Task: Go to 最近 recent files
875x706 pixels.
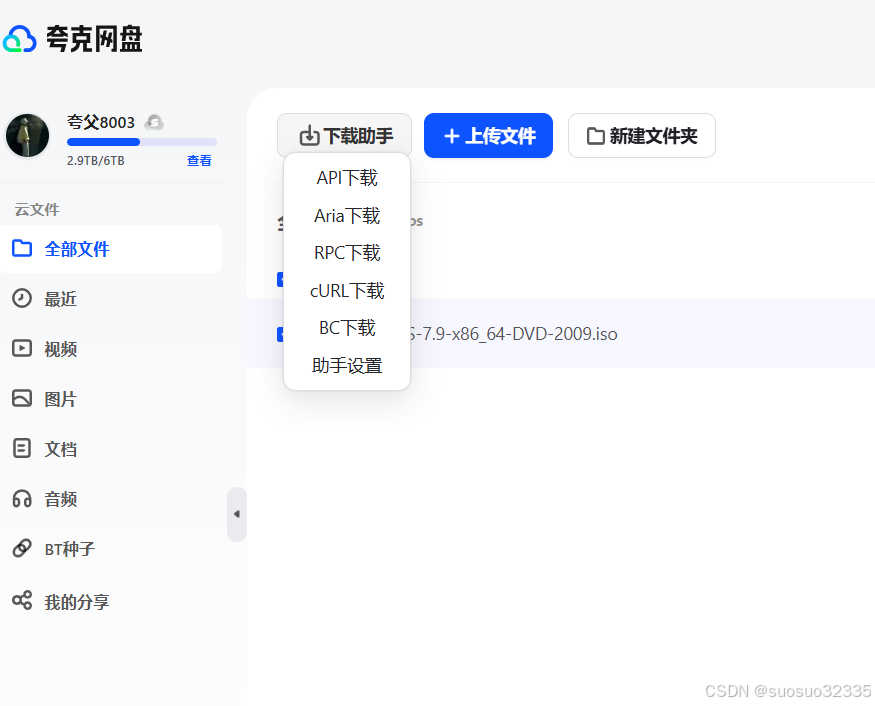Action: [x=61, y=299]
